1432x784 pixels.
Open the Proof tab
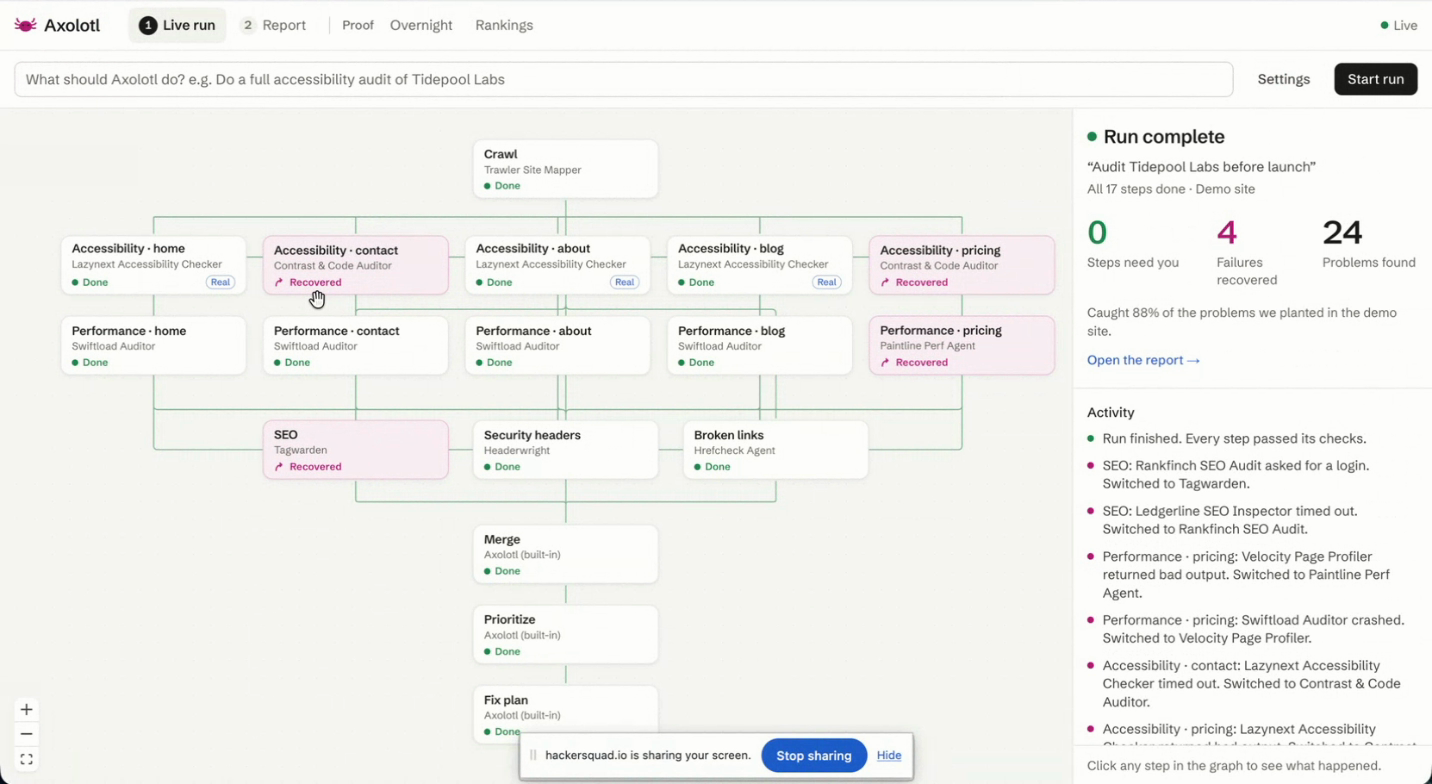click(x=358, y=25)
